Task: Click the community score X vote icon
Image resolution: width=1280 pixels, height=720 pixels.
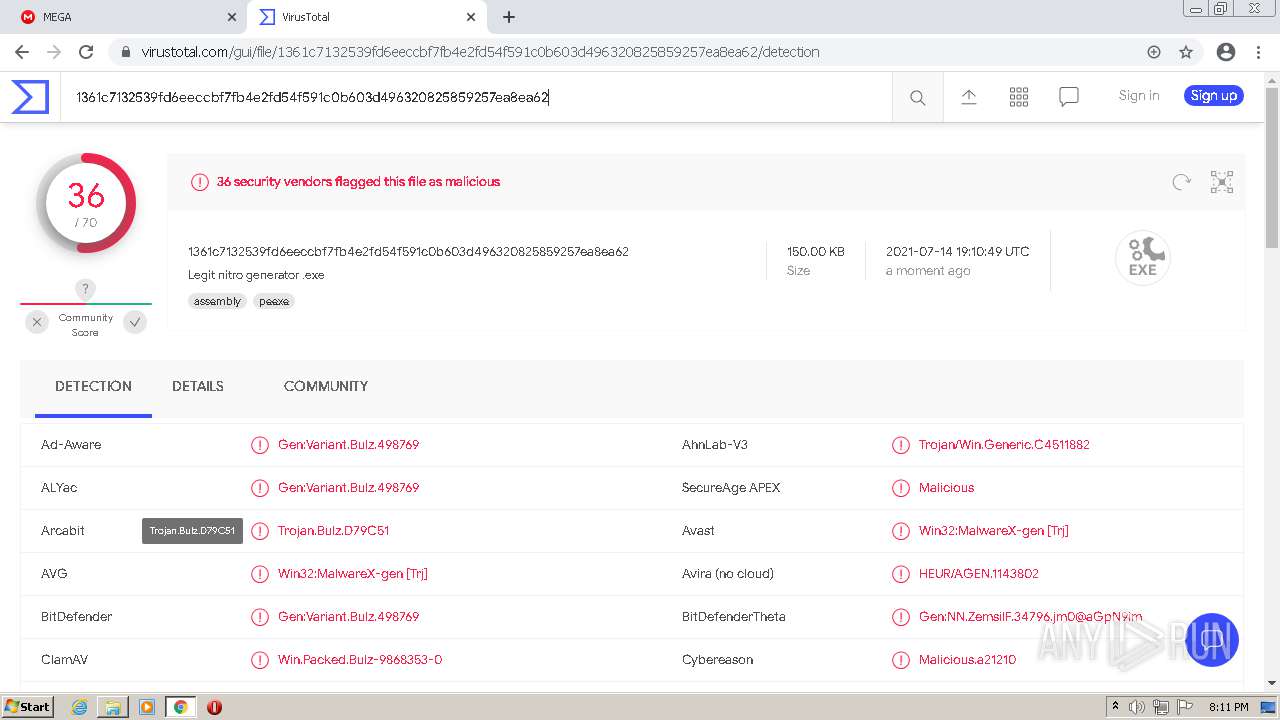Action: [x=37, y=322]
